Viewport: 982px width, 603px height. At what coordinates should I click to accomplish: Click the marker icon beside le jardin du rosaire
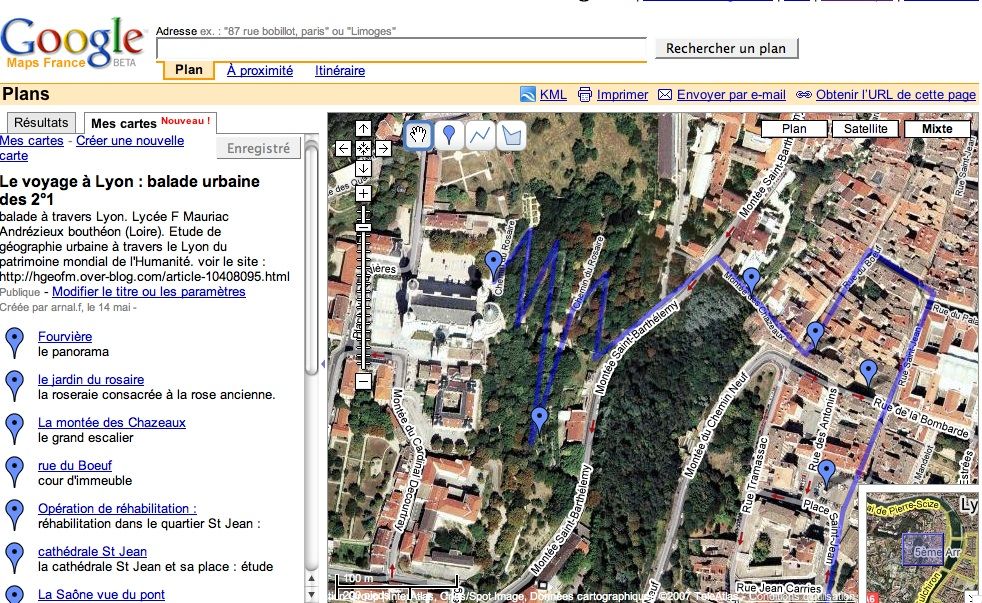[14, 386]
